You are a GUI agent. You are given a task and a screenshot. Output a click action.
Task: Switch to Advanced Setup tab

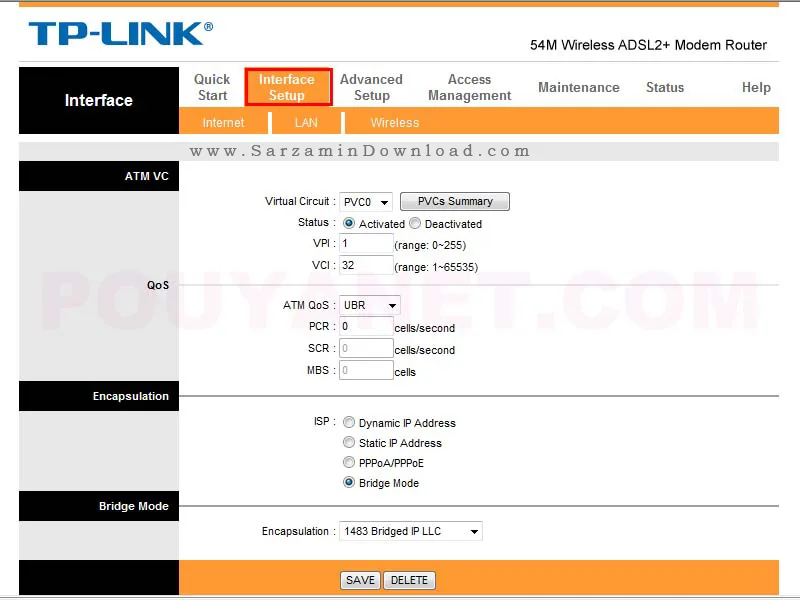pyautogui.click(x=371, y=87)
